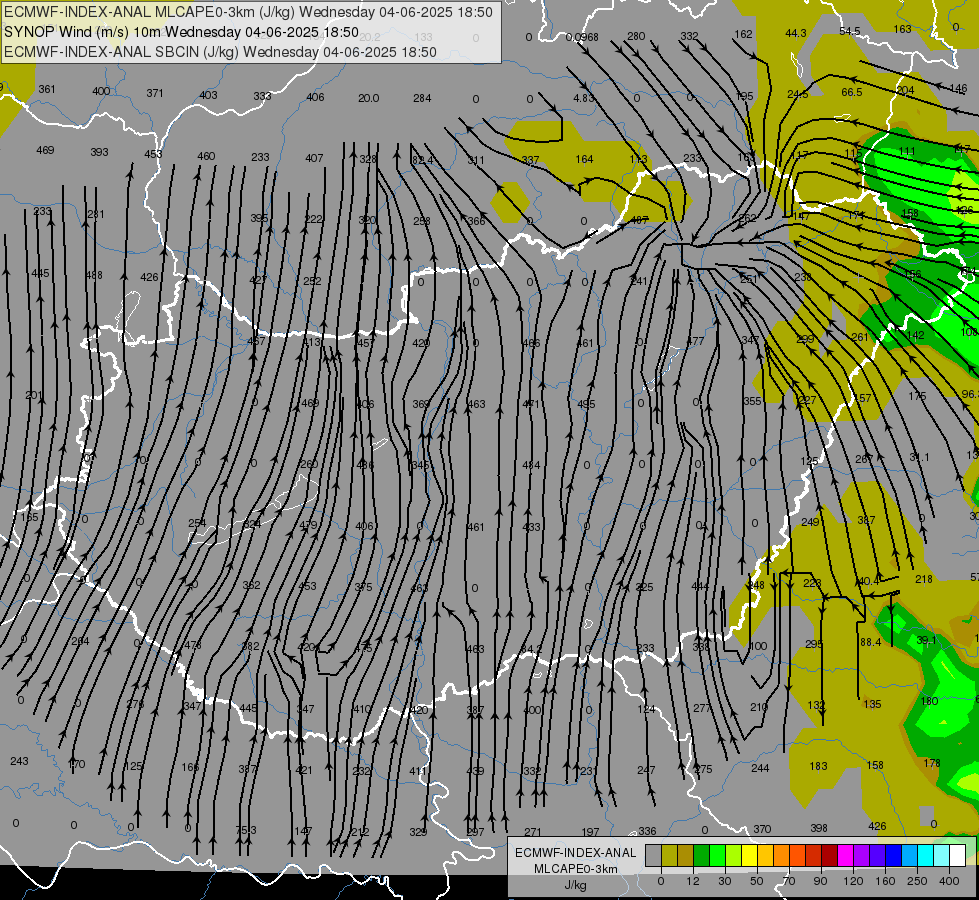Click the map value 439
Image resolution: width=979 pixels, height=900 pixels.
[475, 771]
